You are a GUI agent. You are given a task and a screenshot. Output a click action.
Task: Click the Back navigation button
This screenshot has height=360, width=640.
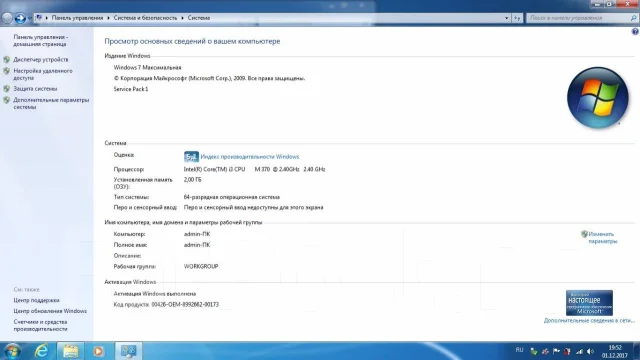(7, 18)
